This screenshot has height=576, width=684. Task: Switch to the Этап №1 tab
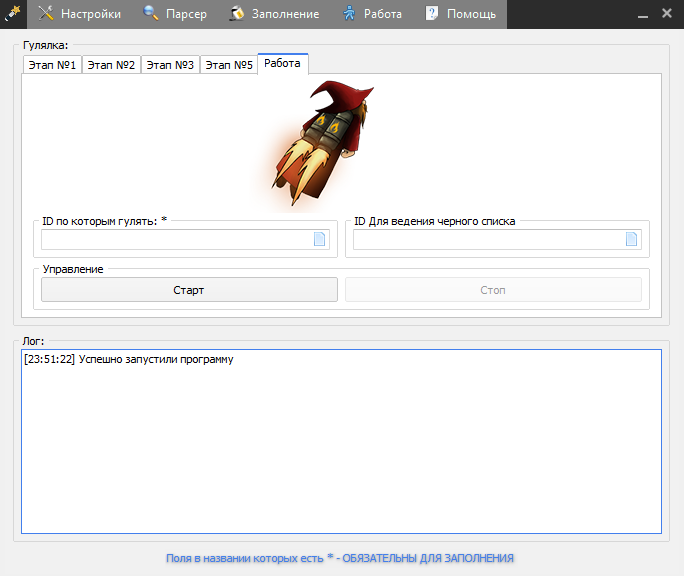coord(52,65)
